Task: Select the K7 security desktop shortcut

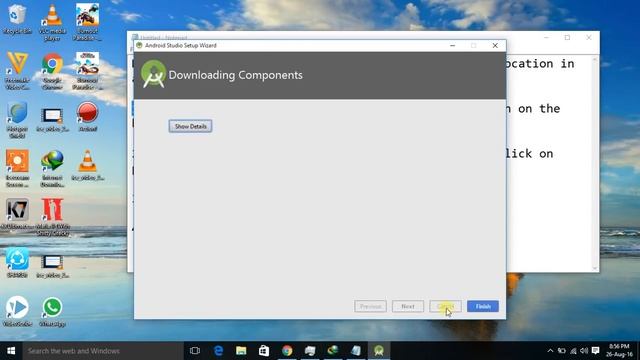Action: [17, 213]
